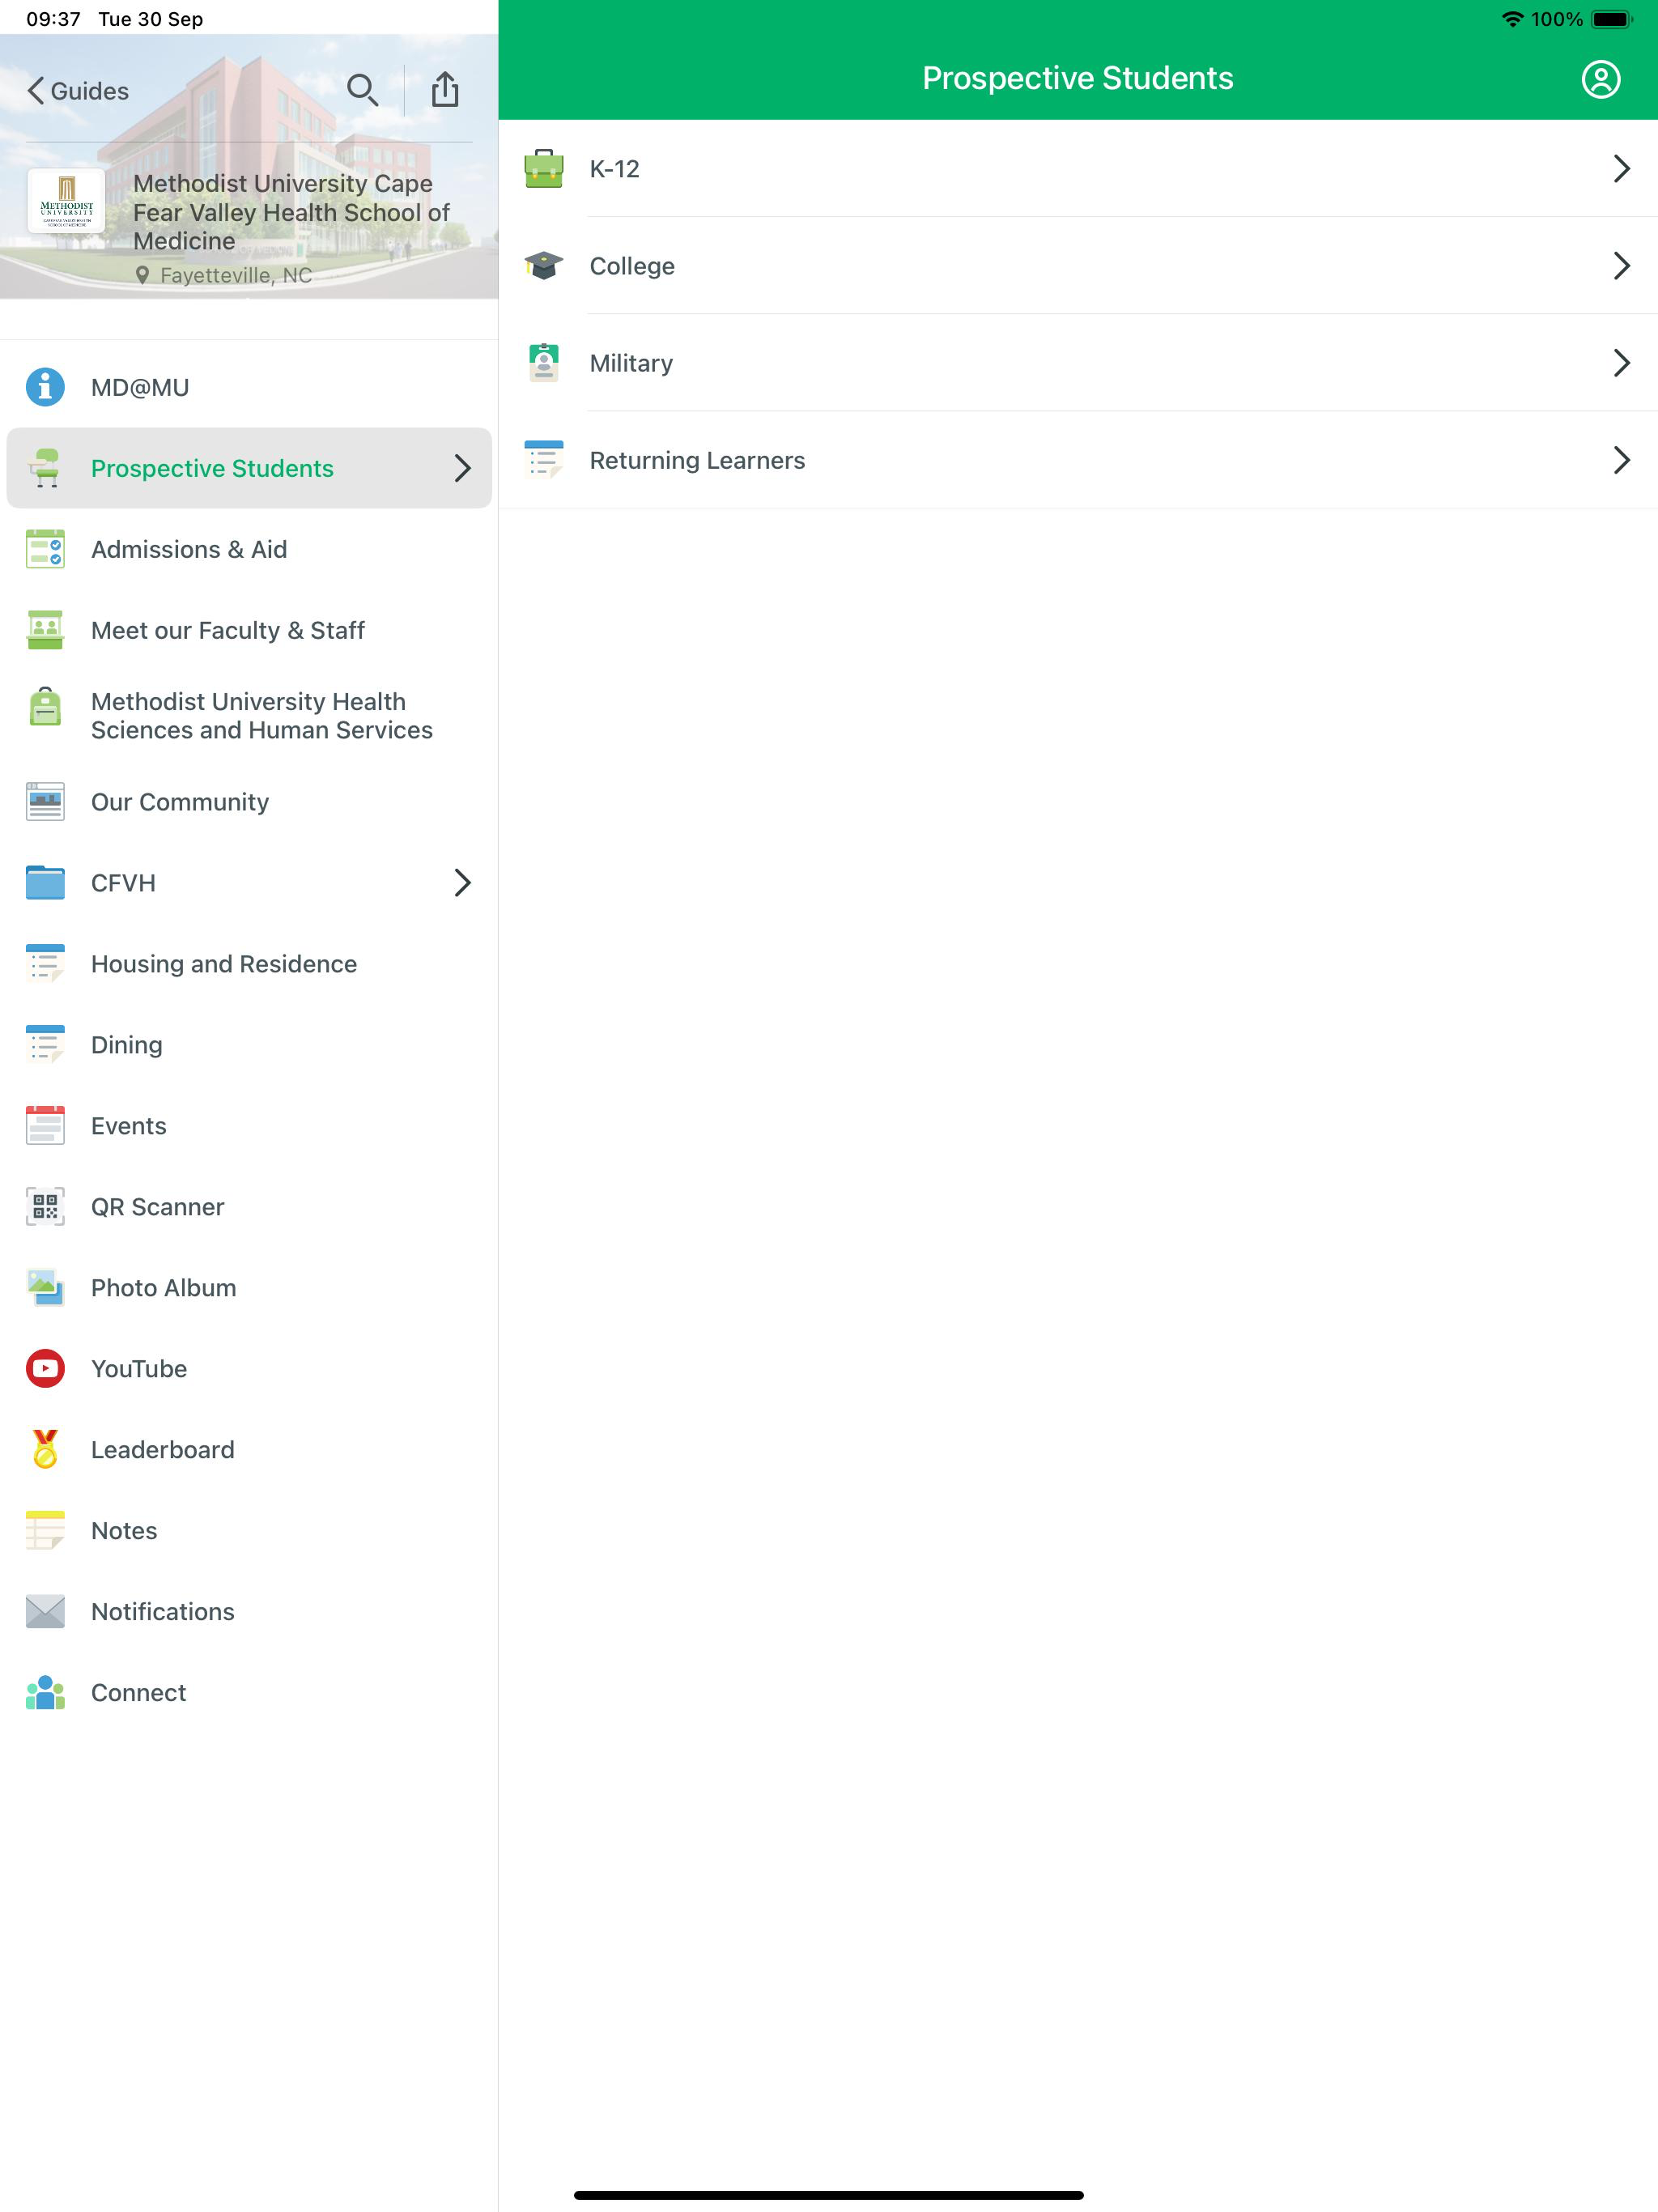
Task: Open Methodist University Health Sciences item
Action: coord(249,716)
